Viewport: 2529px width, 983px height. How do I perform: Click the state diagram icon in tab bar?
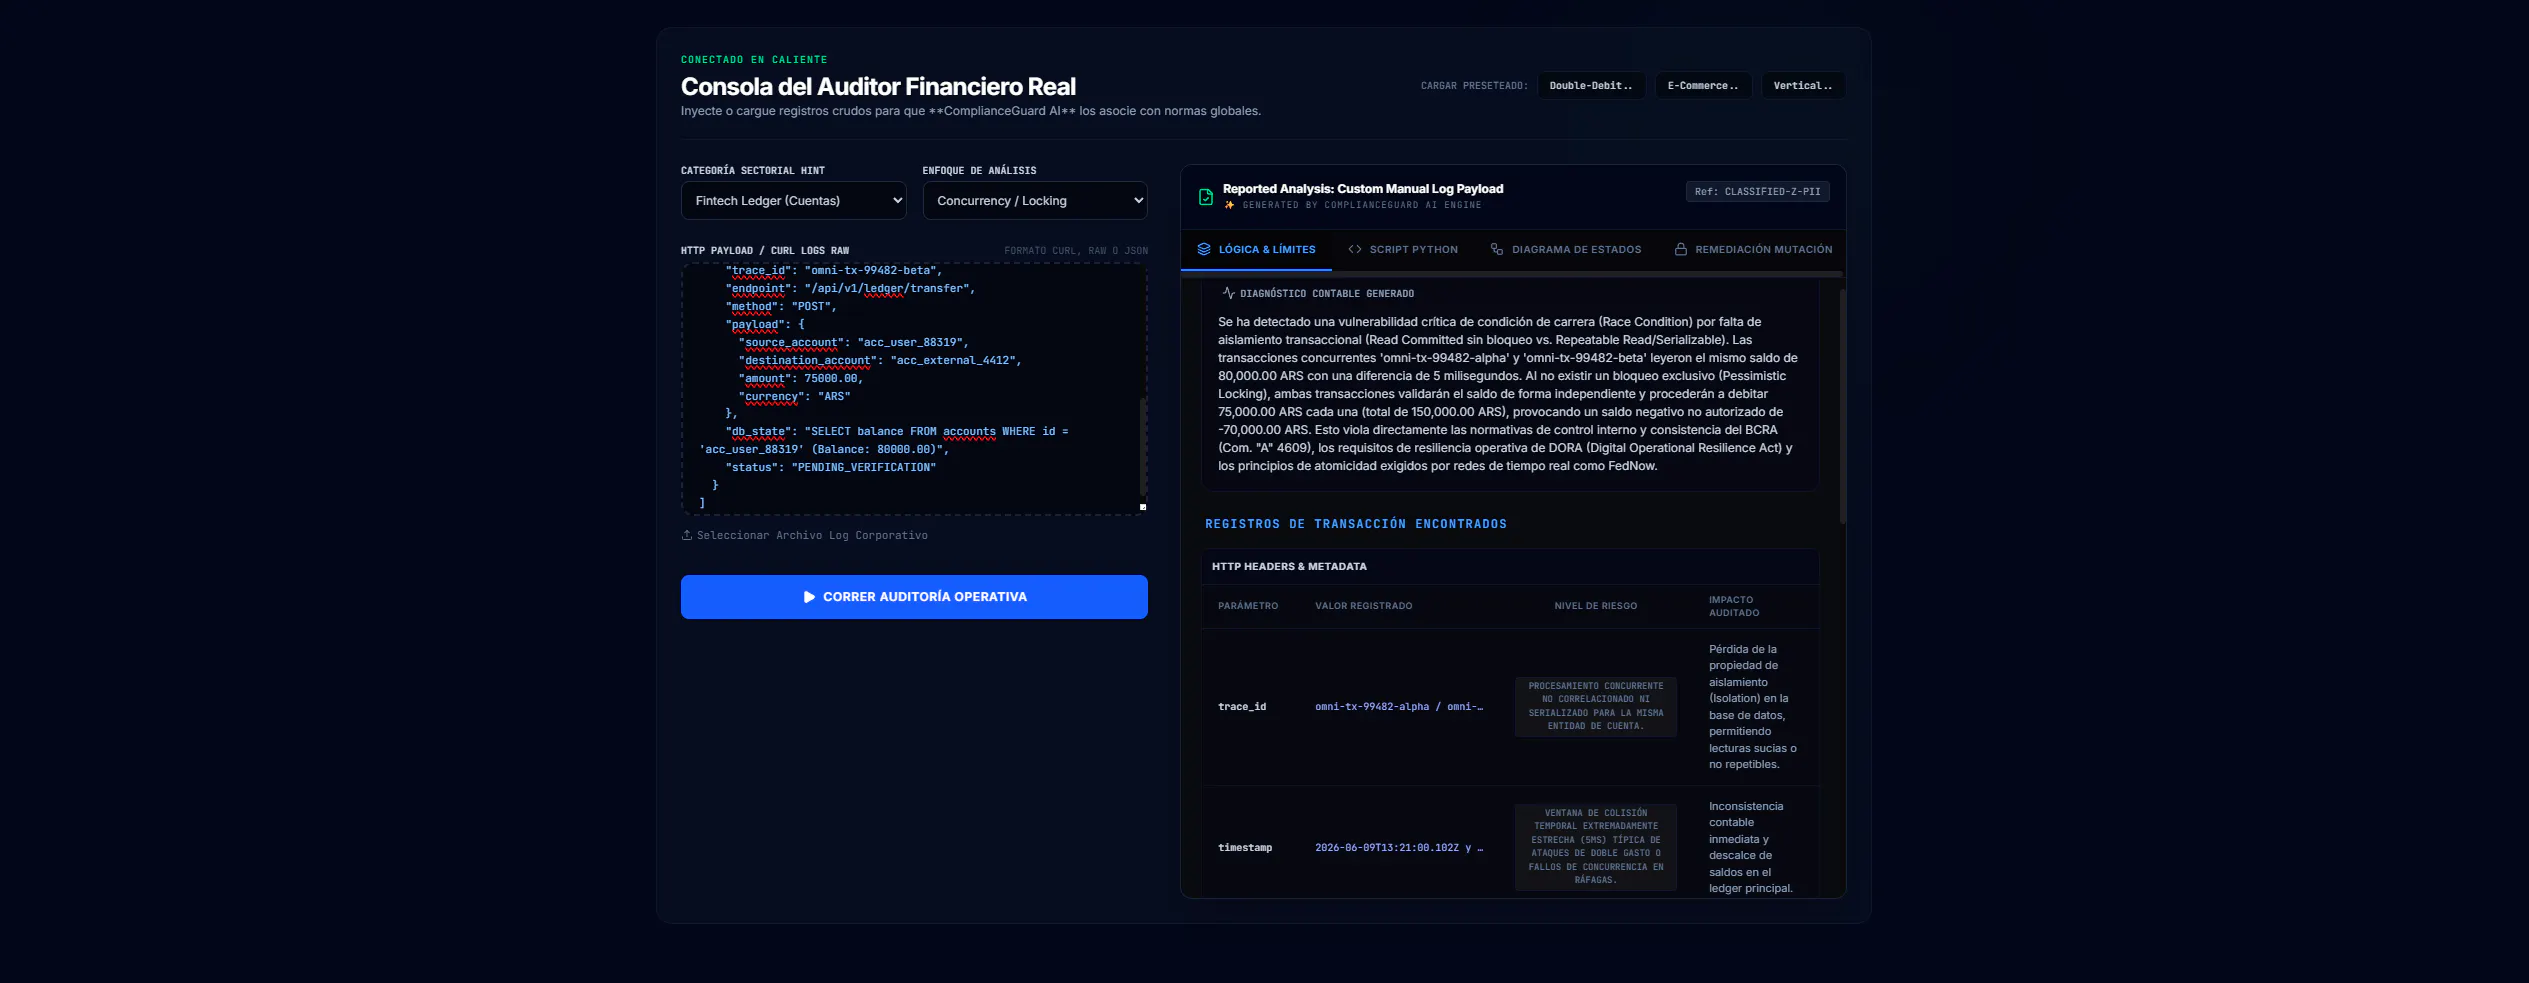[x=1497, y=249]
